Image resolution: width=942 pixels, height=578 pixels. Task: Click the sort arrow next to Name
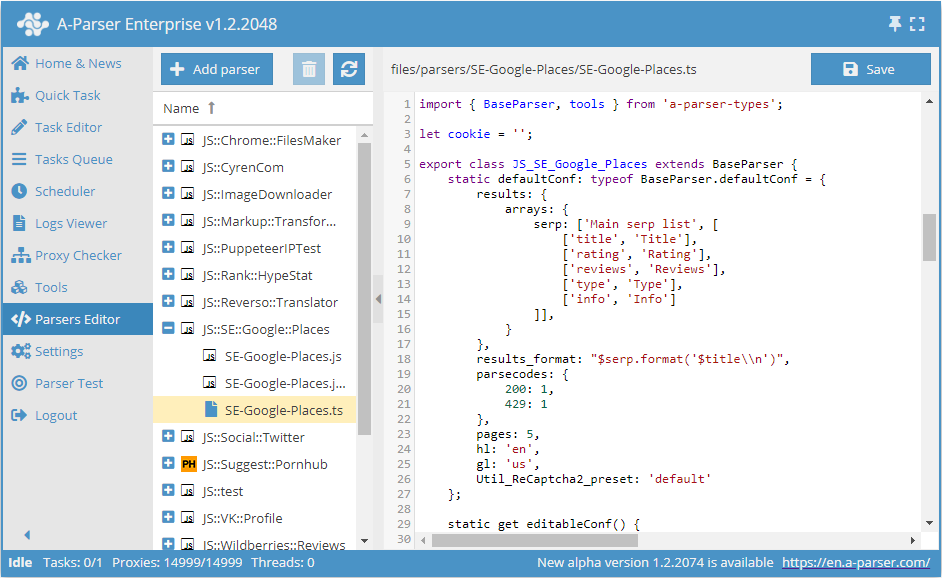pyautogui.click(x=211, y=108)
